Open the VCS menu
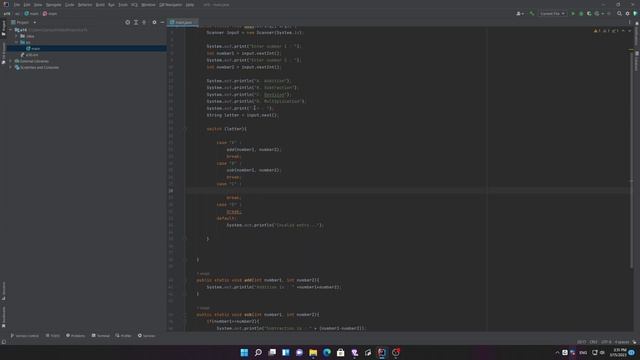This screenshot has width=640, height=360. coord(134,5)
